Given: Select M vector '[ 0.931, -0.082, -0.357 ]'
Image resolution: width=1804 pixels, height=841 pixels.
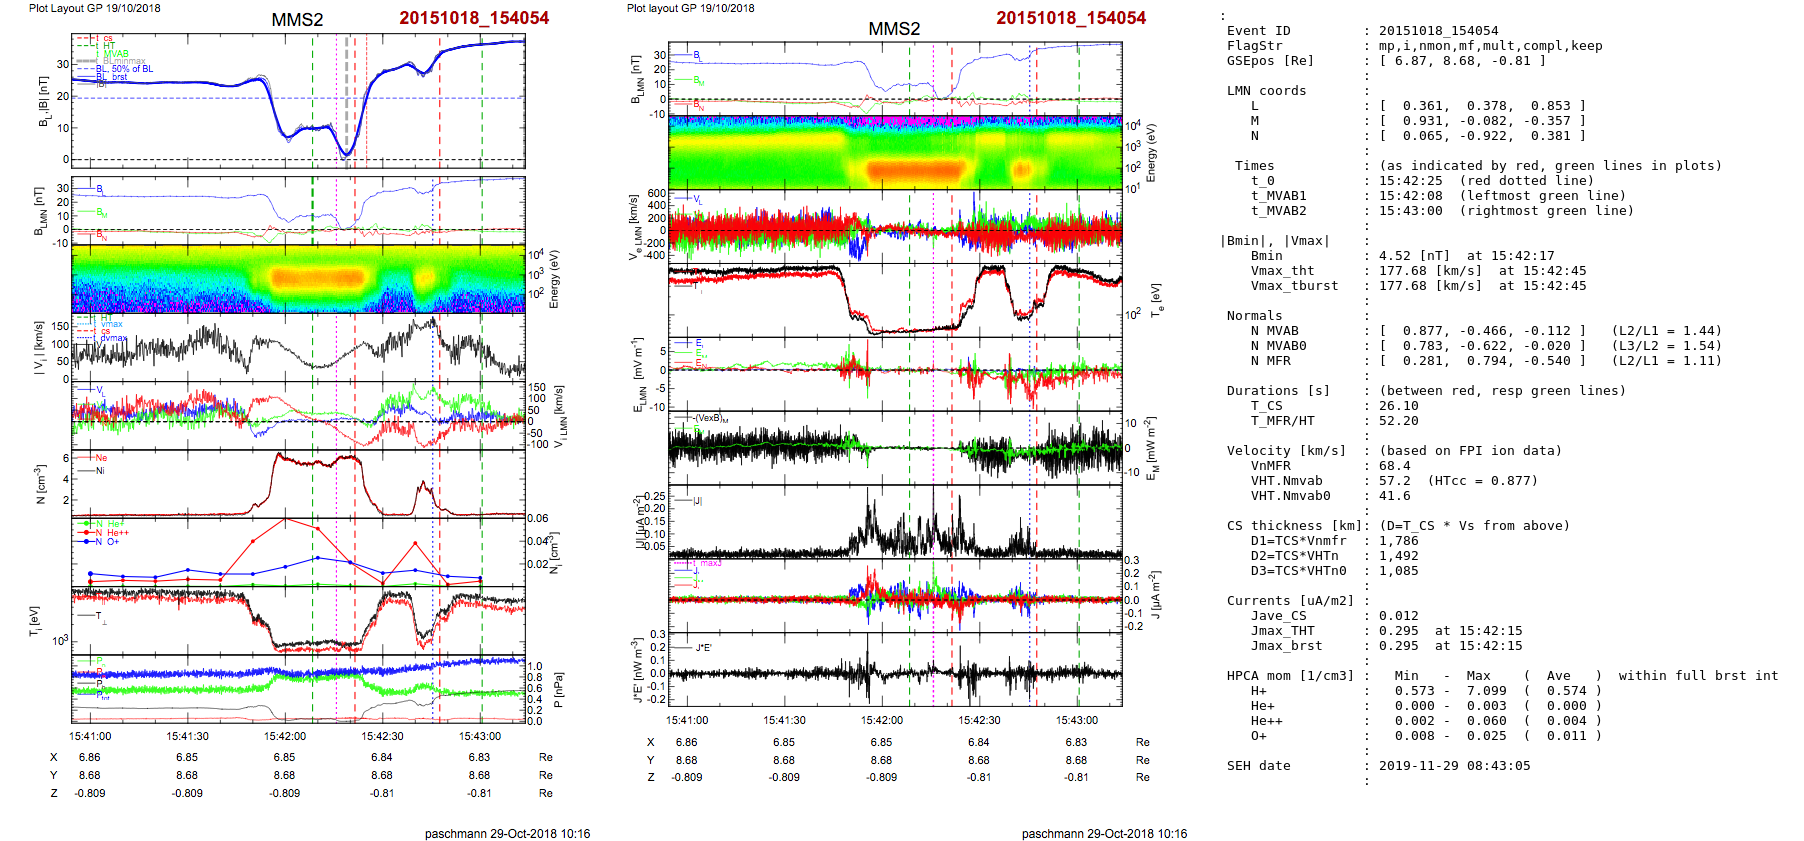Looking at the screenshot, I should point(1482,121).
